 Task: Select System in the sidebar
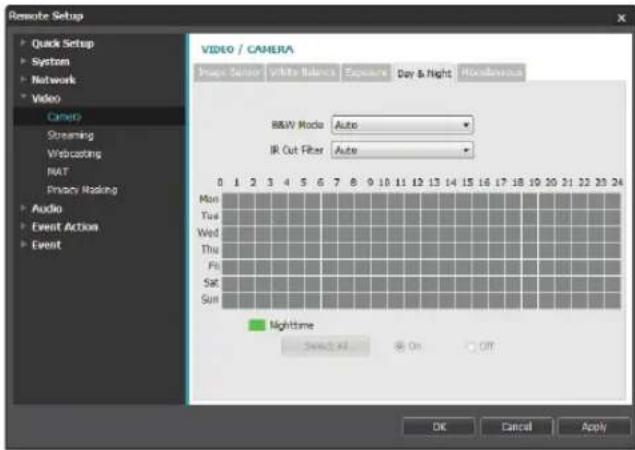tap(51, 62)
